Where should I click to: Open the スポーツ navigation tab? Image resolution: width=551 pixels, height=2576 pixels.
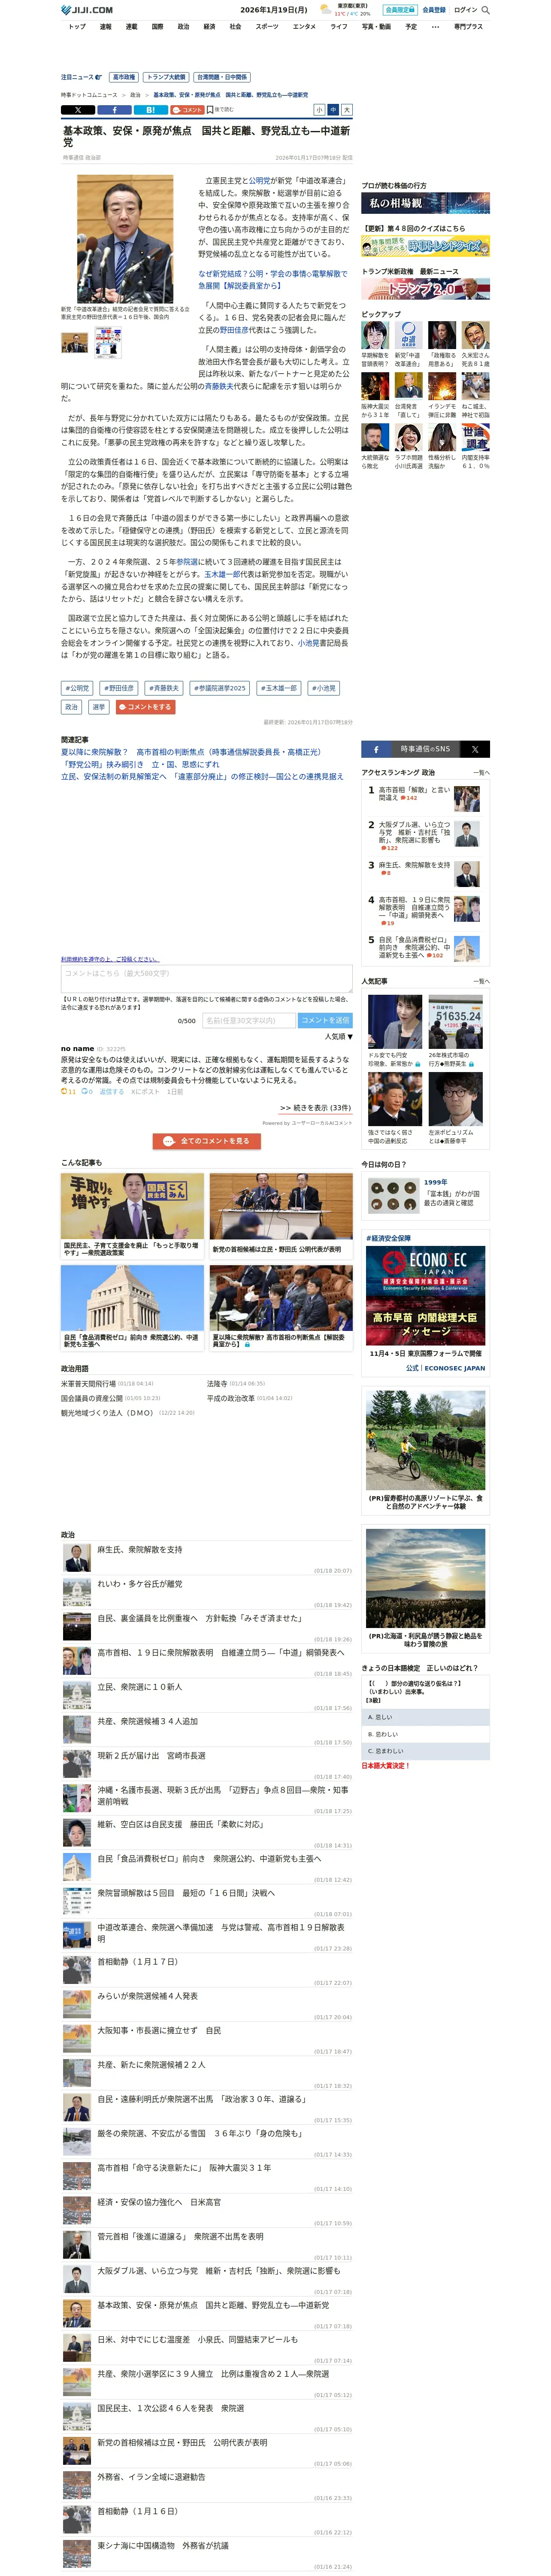267,27
